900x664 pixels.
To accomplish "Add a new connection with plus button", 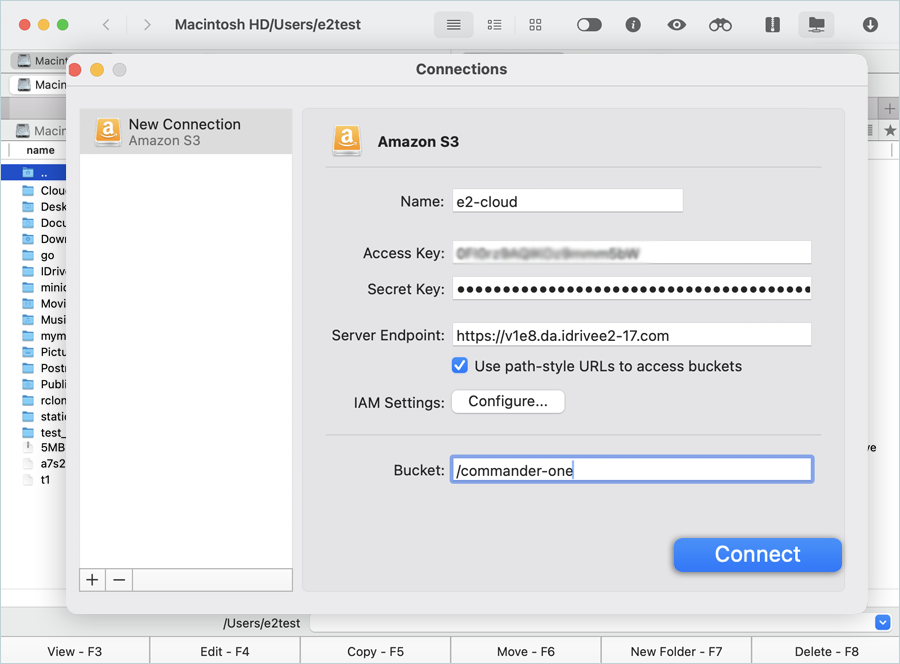I will [92, 580].
